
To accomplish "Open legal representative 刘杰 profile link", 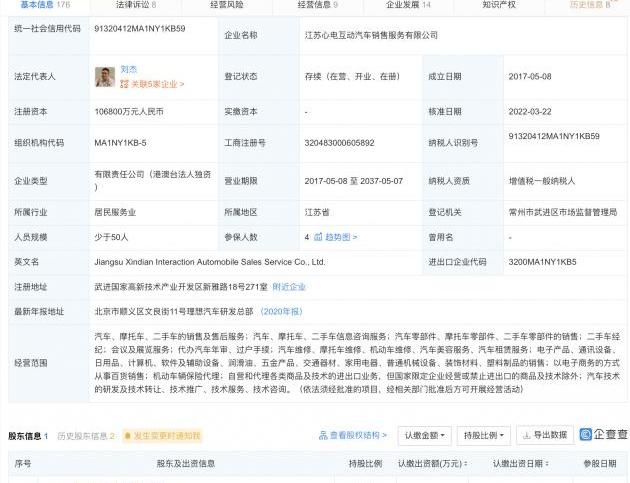I will click(x=129, y=69).
